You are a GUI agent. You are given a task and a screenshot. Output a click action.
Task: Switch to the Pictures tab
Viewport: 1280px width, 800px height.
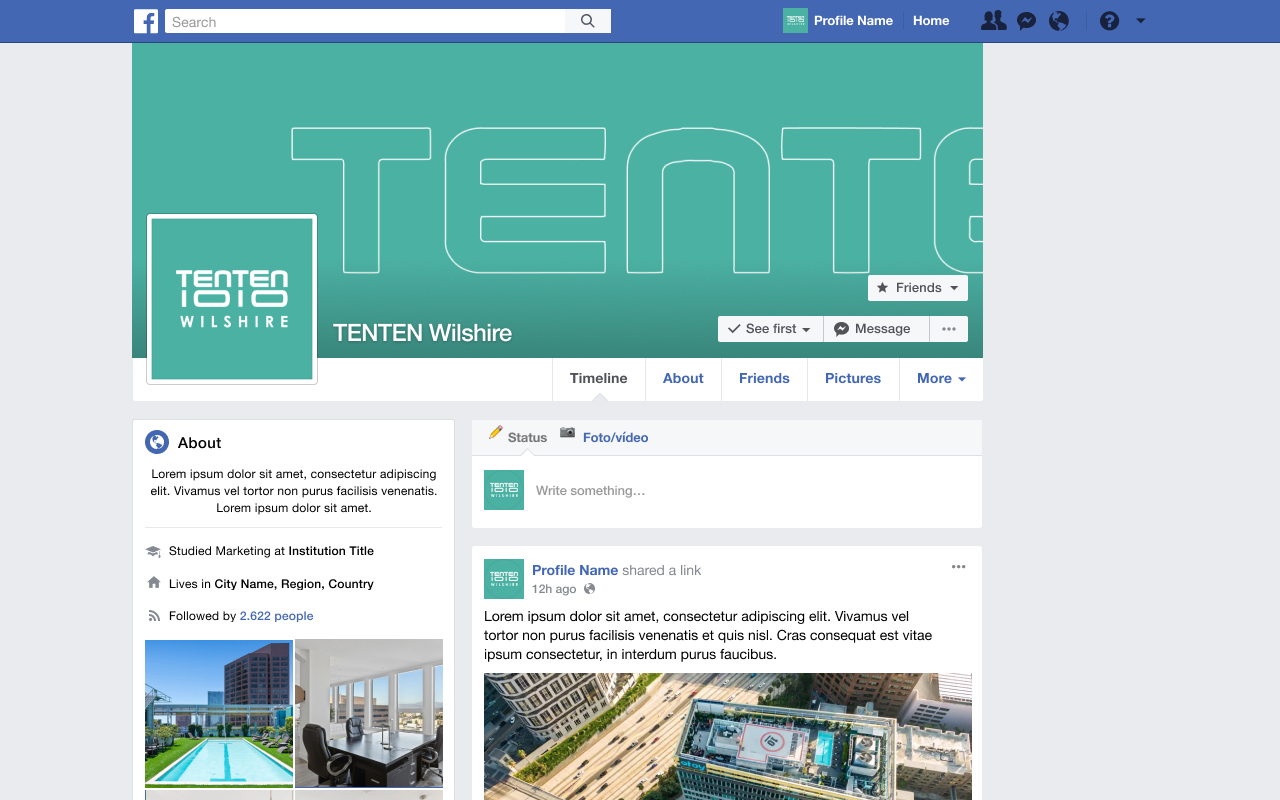pos(853,379)
